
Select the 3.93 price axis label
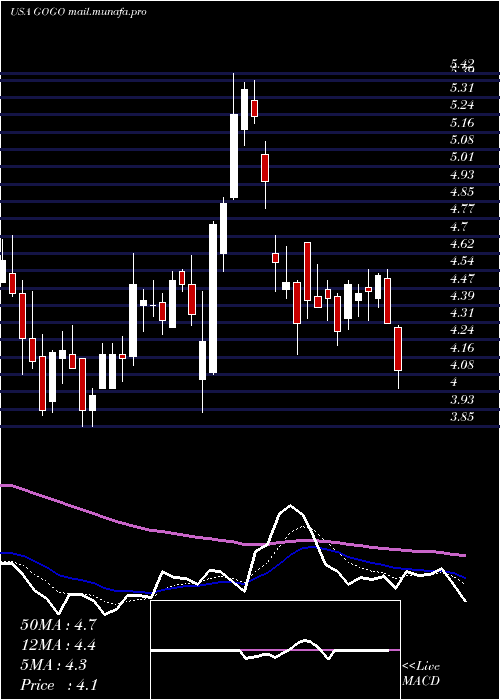coord(462,400)
